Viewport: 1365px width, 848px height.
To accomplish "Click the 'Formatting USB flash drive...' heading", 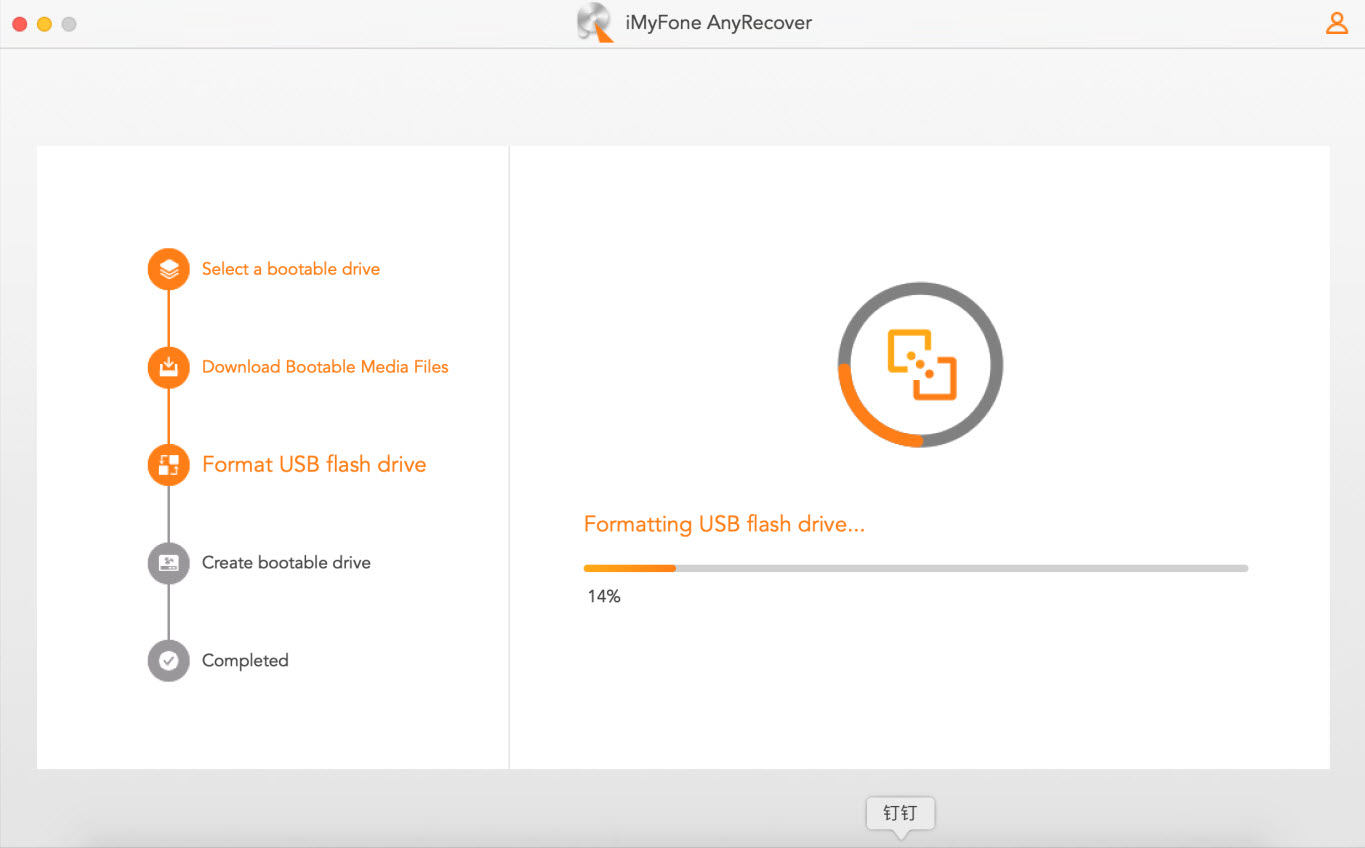I will (724, 523).
